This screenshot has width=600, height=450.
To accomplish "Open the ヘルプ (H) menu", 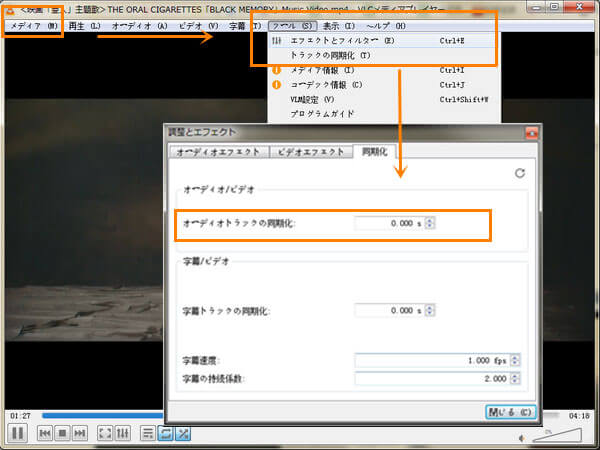I will (386, 26).
